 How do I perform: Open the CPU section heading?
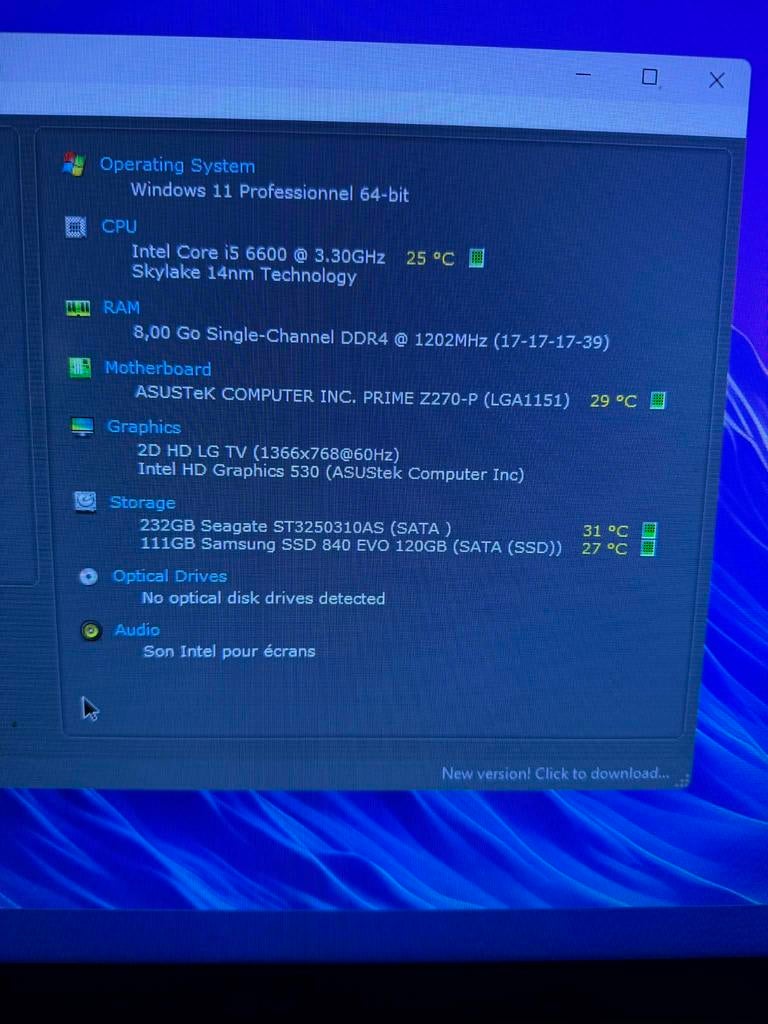point(119,227)
